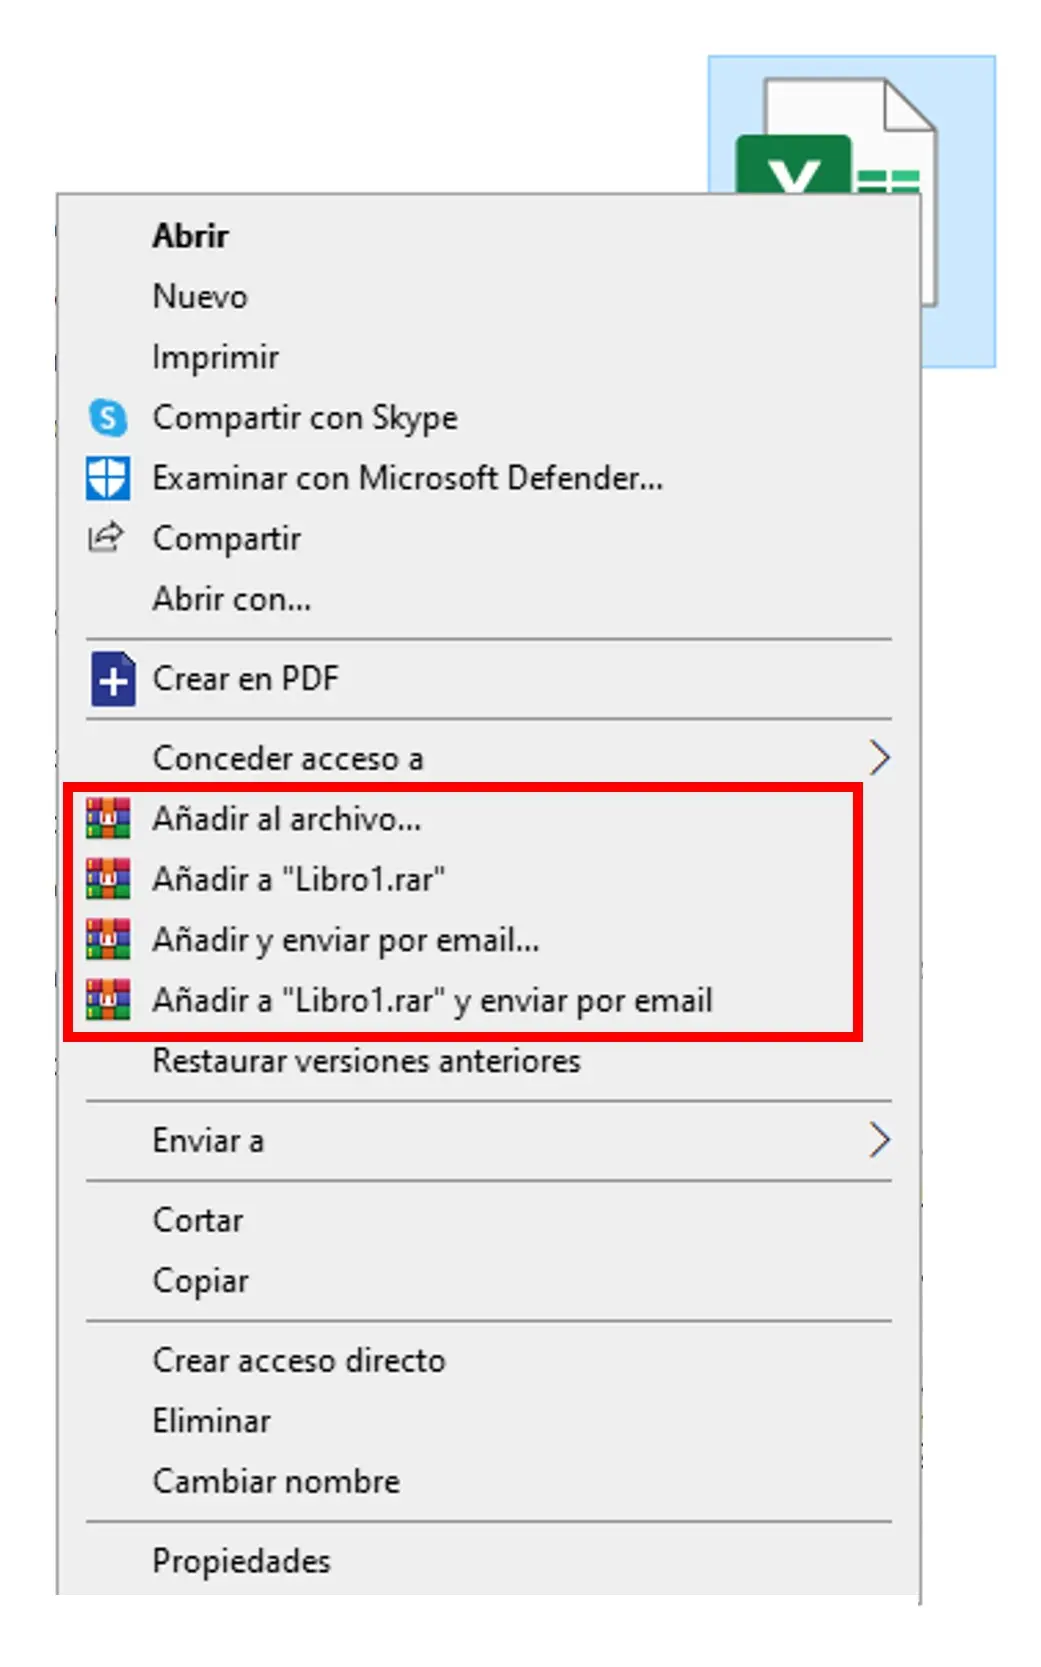Click the blue Crear en PDF icon
Image resolution: width=1041 pixels, height=1667 pixels.
(112, 679)
